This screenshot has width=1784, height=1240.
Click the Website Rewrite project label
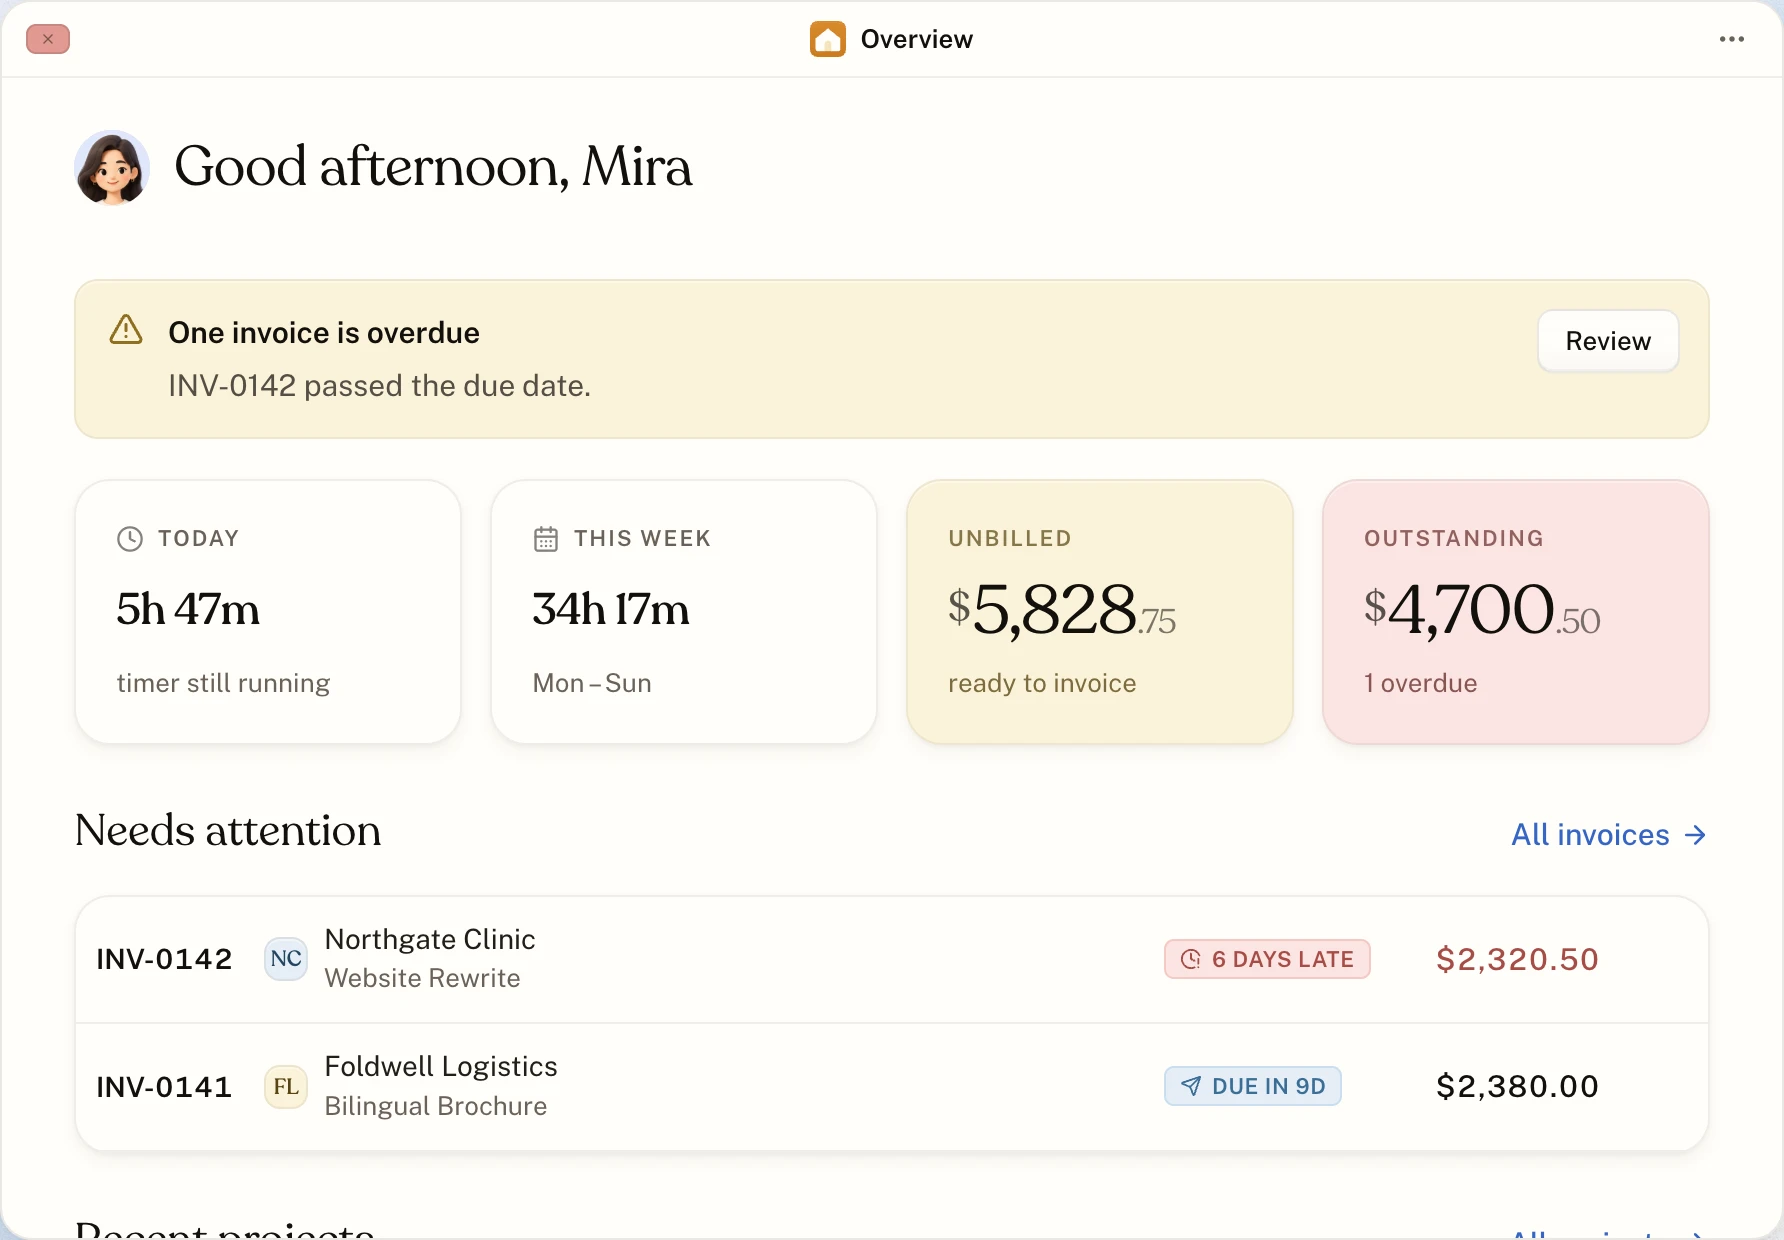coord(422,978)
